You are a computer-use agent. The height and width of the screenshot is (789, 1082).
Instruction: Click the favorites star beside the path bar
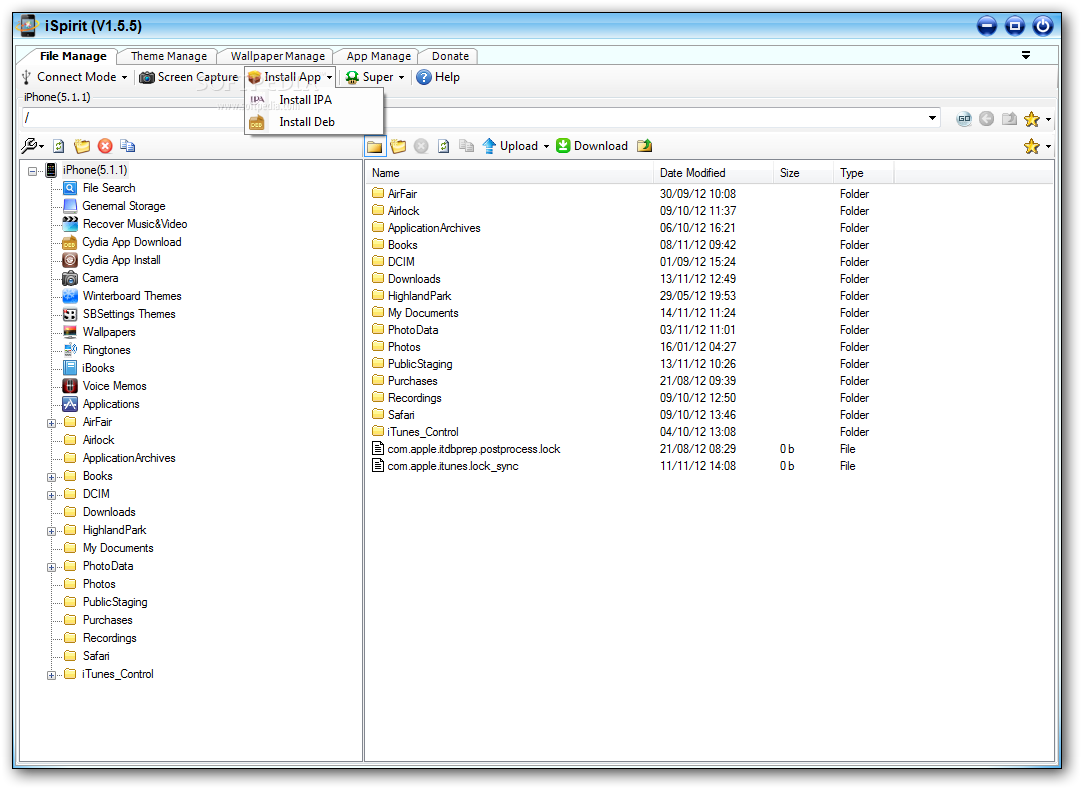coord(1032,119)
